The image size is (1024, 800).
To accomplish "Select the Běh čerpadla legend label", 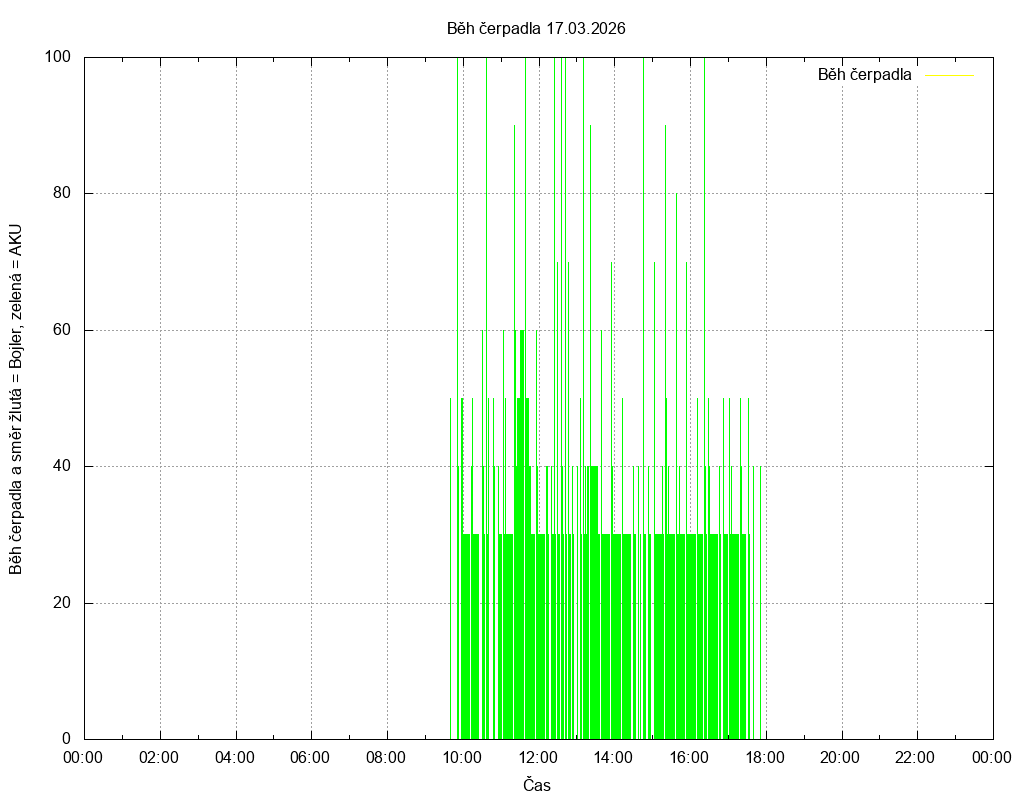I will 864,75.
